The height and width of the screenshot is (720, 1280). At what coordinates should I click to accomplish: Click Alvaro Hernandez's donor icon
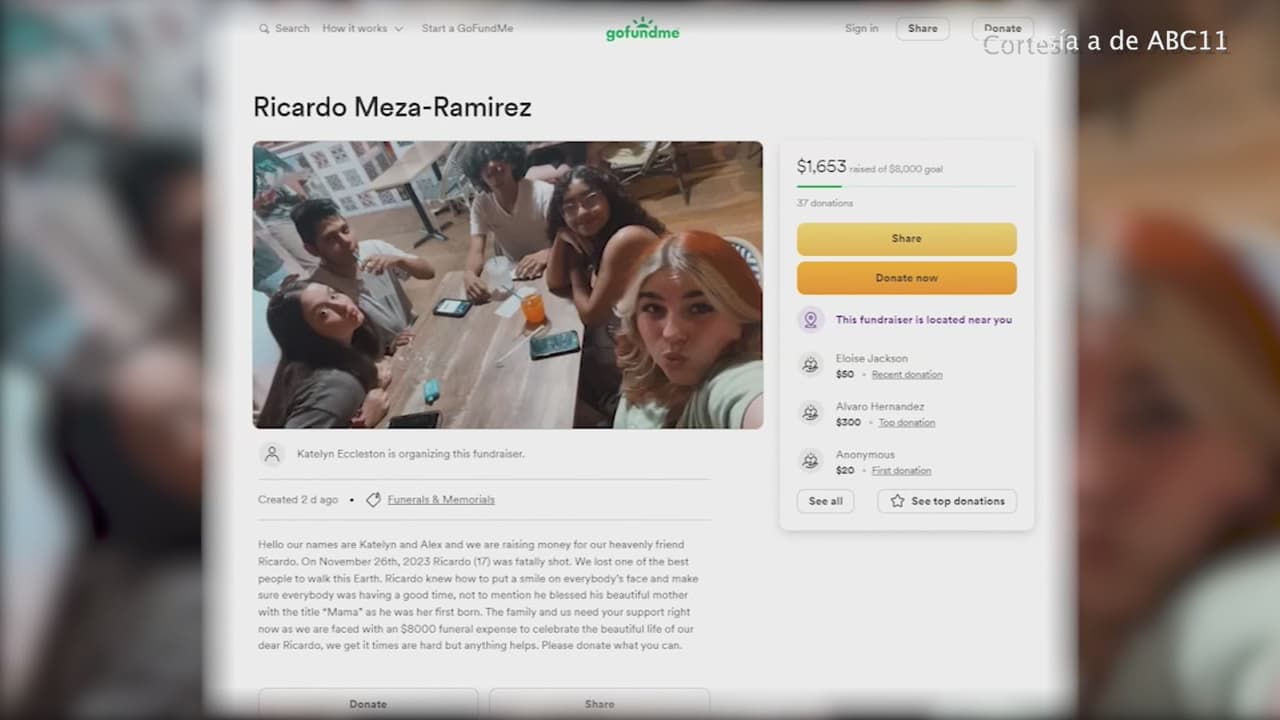(x=811, y=413)
